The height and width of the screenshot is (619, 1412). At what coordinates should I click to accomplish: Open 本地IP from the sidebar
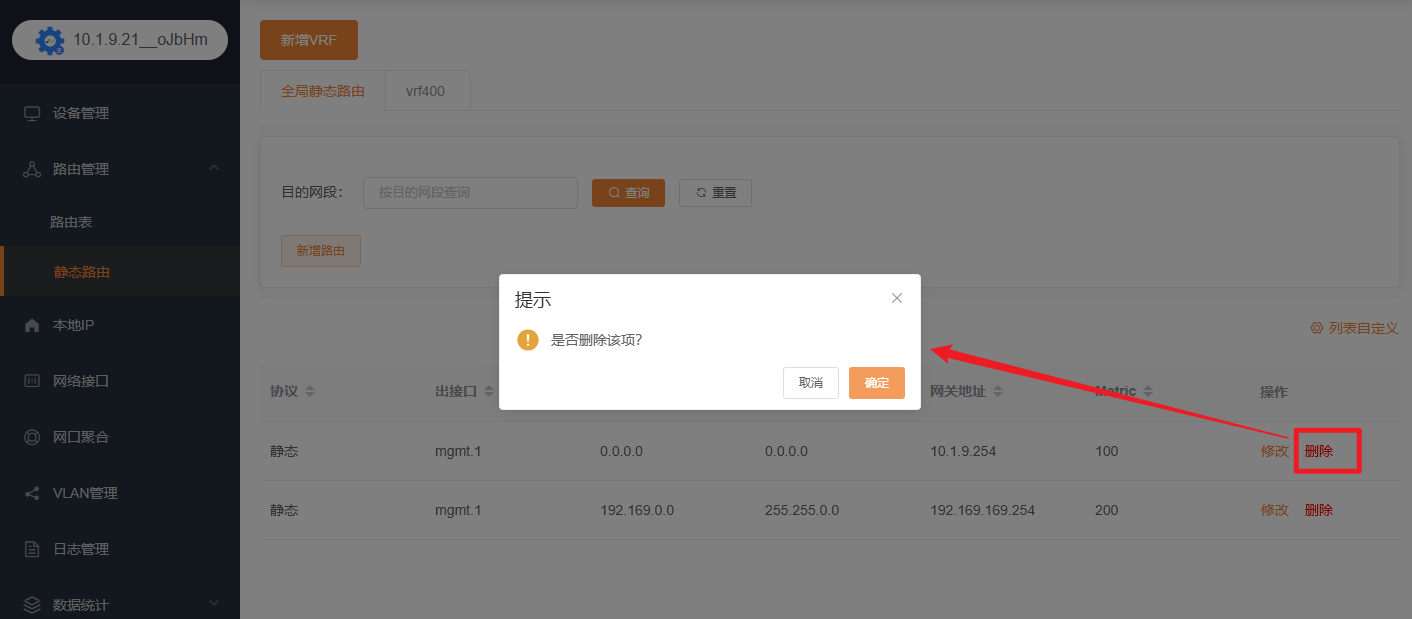tap(73, 325)
